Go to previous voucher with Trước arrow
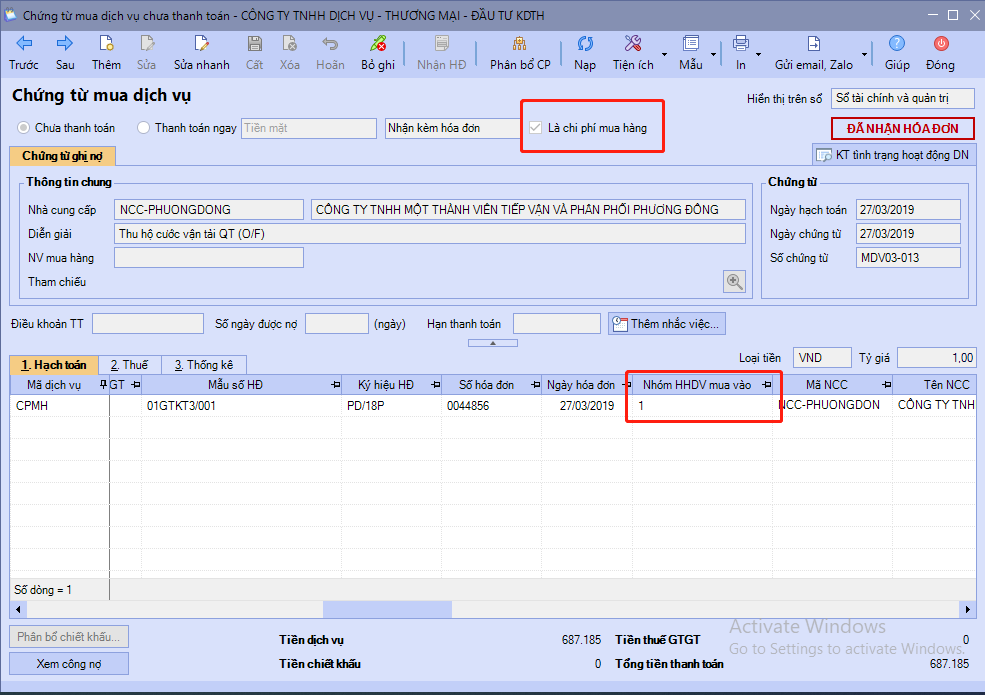This screenshot has height=695, width=985. click(24, 44)
